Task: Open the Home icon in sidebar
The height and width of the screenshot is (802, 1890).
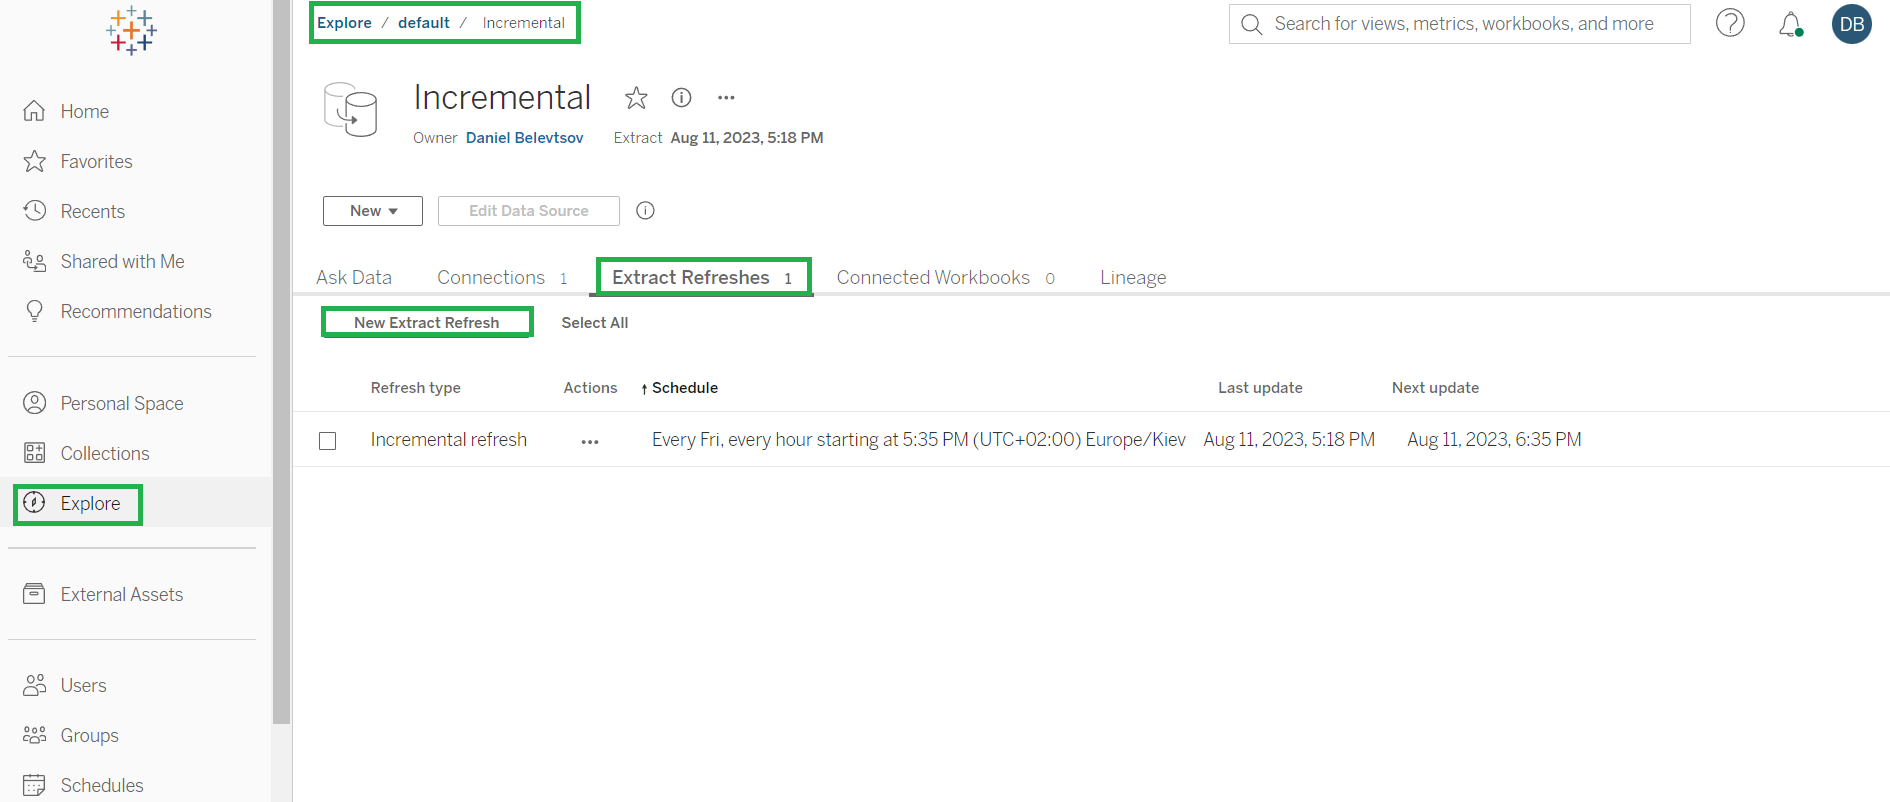Action: tap(34, 111)
